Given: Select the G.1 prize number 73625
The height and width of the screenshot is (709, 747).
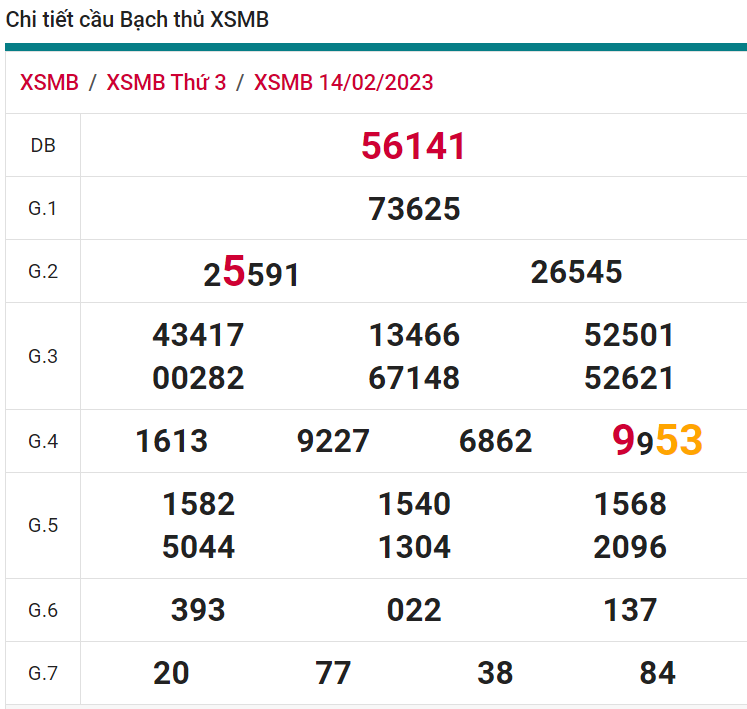Looking at the screenshot, I should pyautogui.click(x=414, y=209).
